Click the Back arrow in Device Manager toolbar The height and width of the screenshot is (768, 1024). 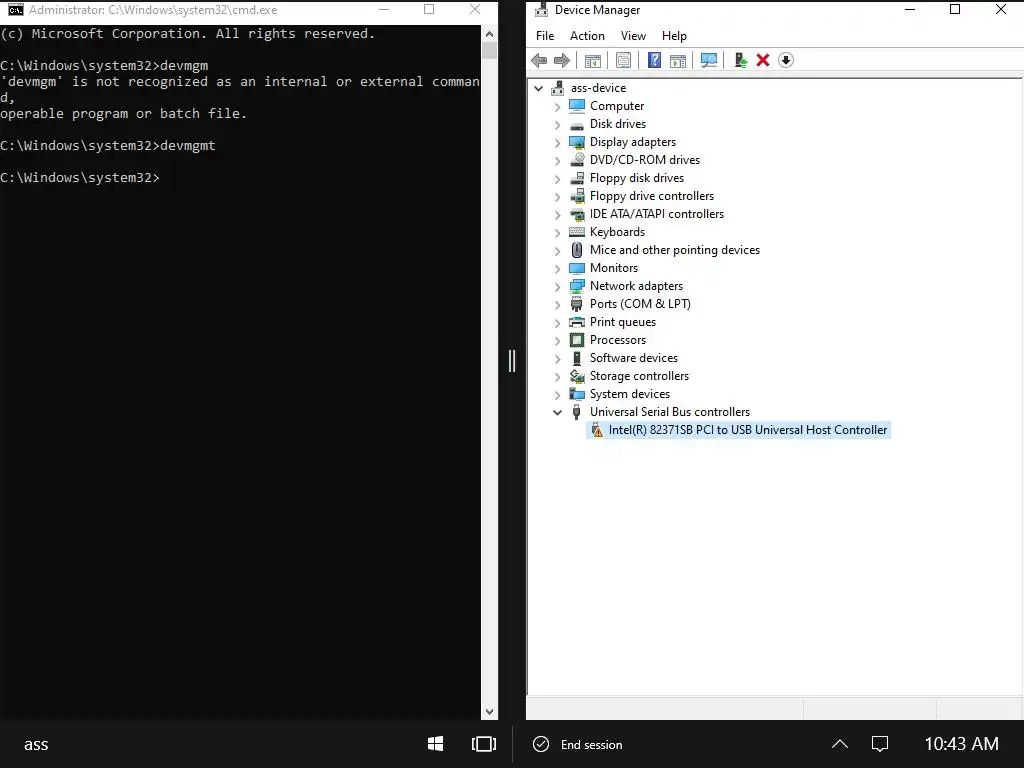click(x=539, y=61)
